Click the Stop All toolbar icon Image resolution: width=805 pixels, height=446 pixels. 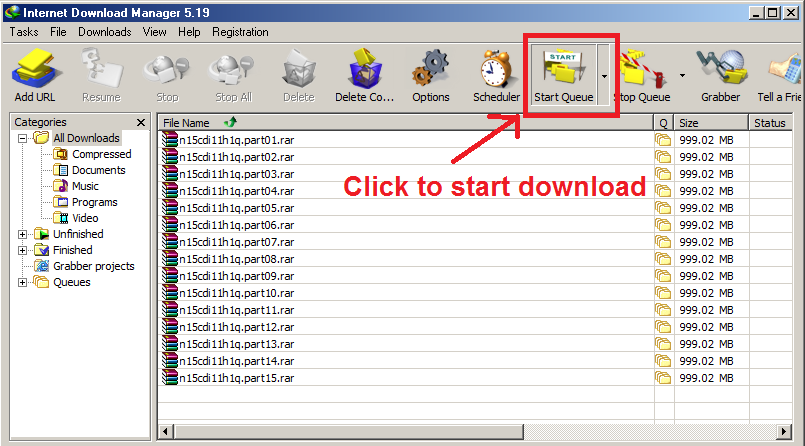[x=233, y=68]
